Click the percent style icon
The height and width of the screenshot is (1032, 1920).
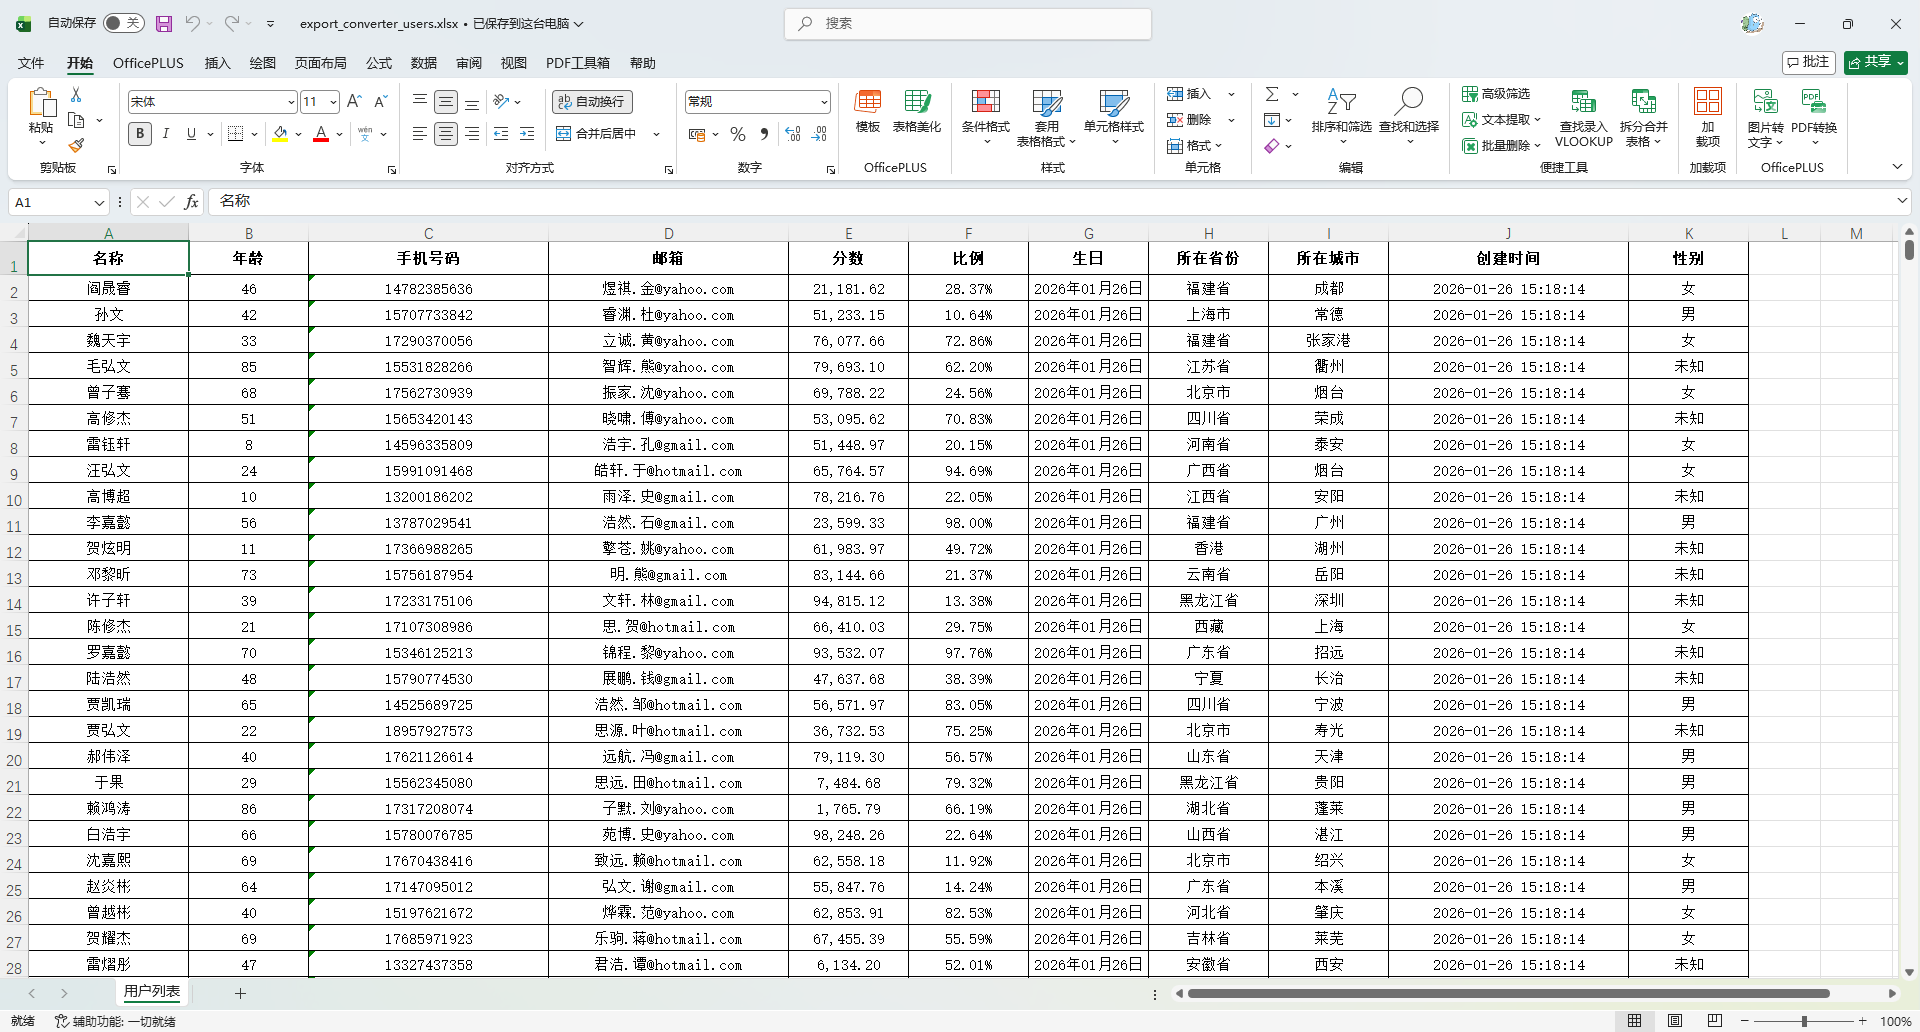738,134
